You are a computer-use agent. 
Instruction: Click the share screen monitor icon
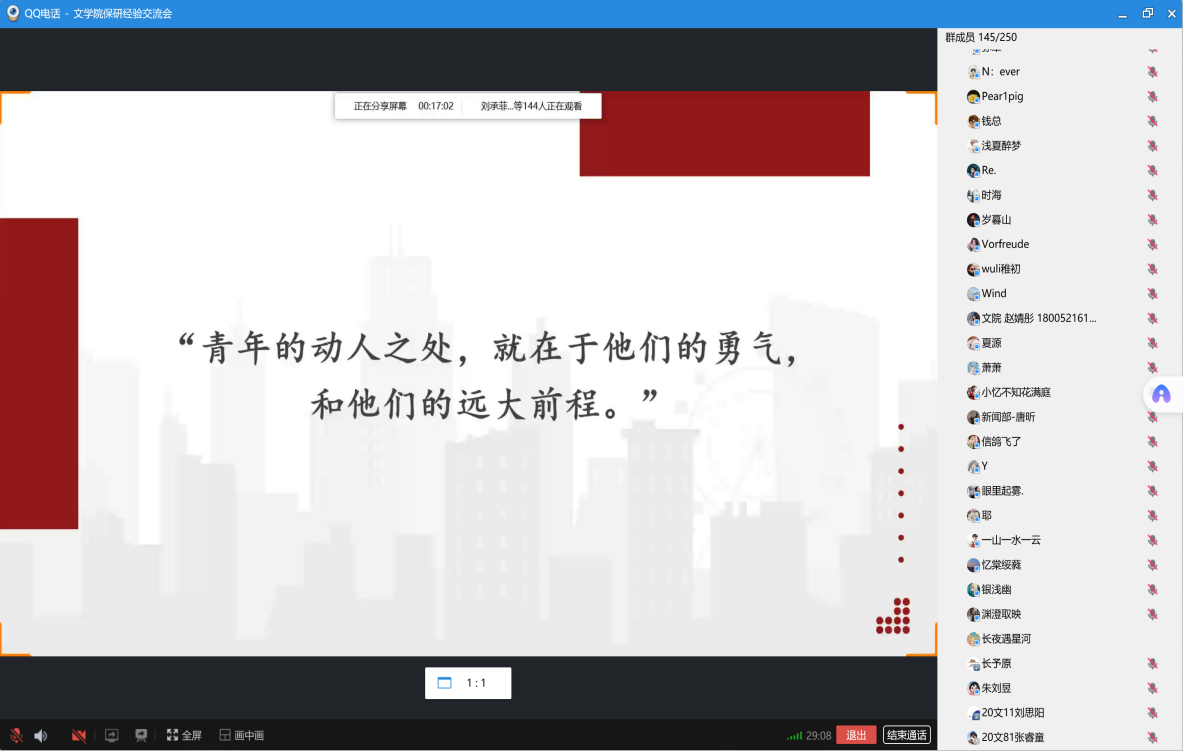click(112, 736)
